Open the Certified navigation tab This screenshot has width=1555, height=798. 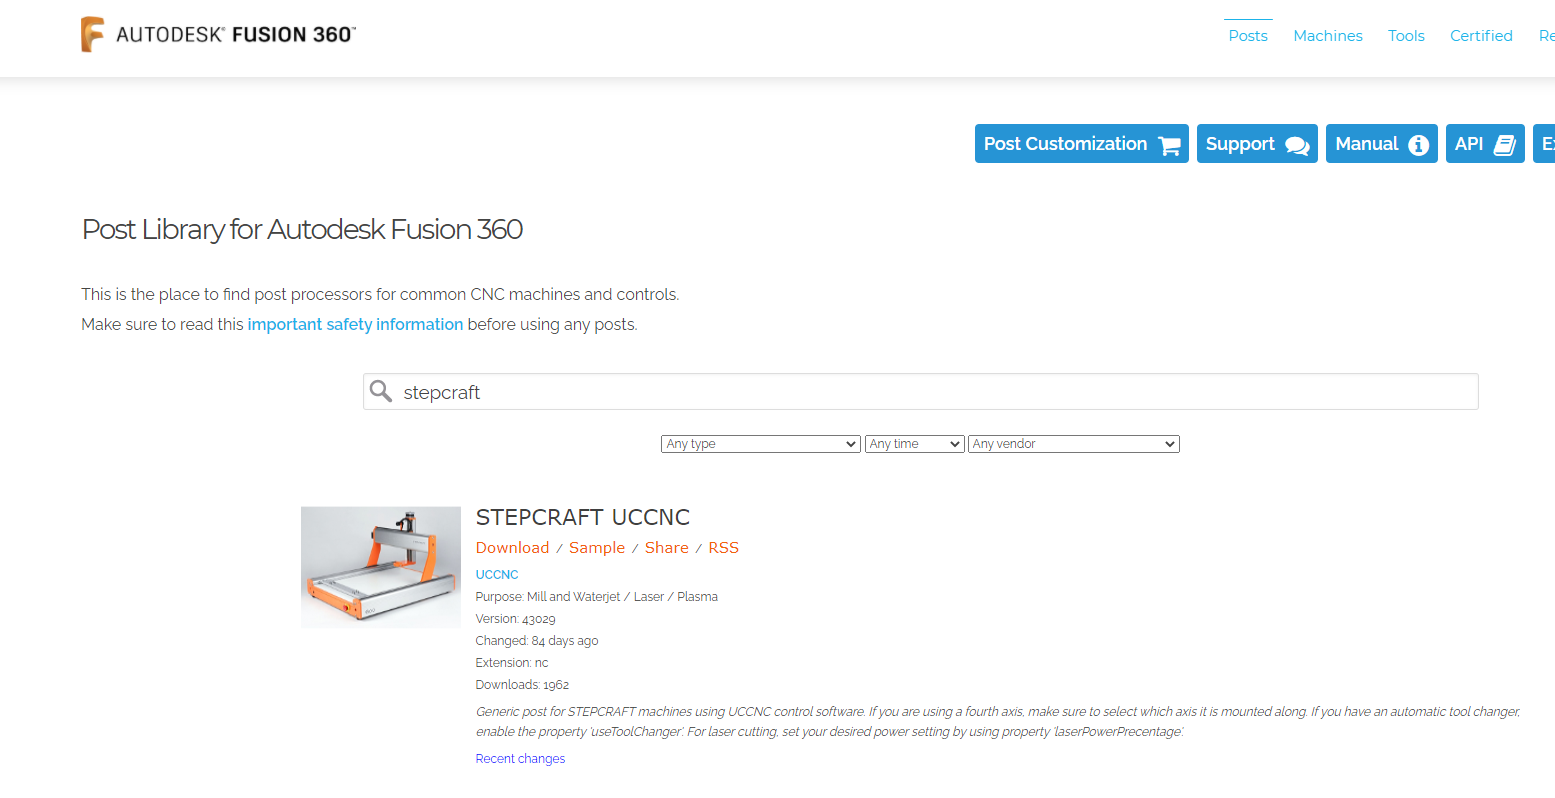pyautogui.click(x=1481, y=36)
